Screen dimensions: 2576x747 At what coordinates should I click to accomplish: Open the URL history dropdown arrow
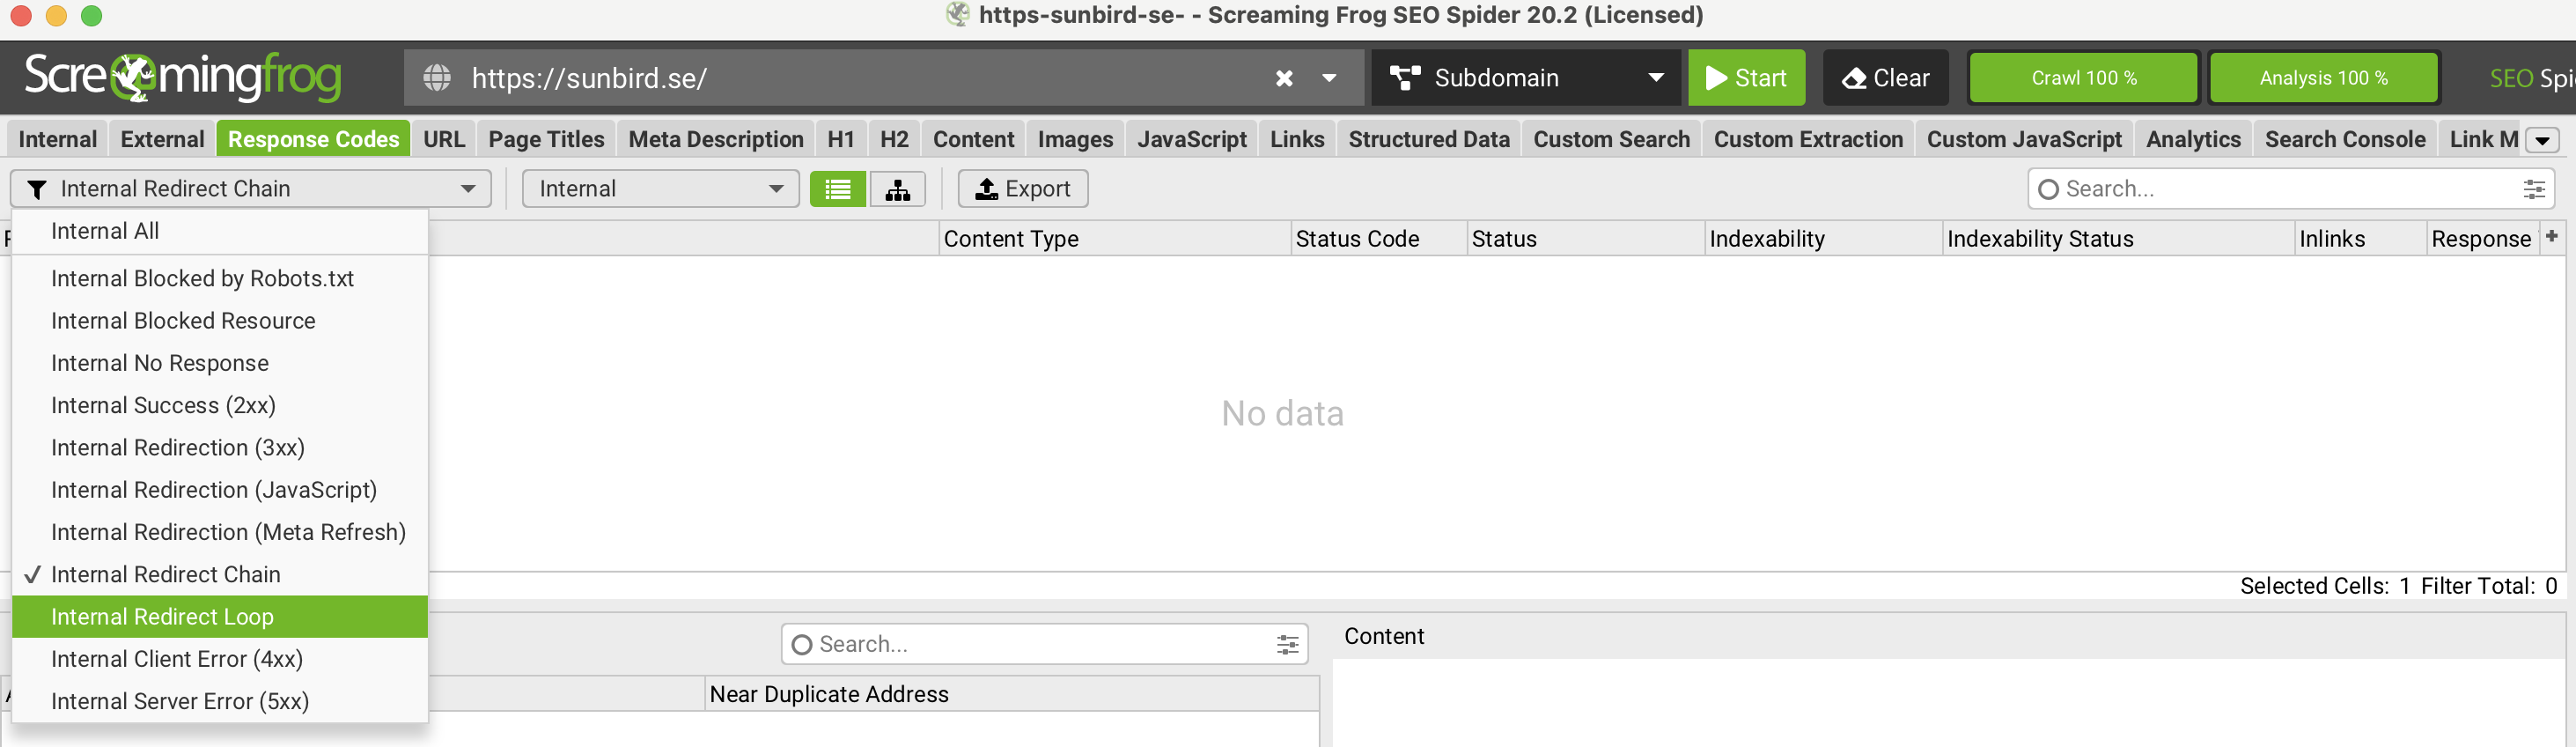[1329, 78]
